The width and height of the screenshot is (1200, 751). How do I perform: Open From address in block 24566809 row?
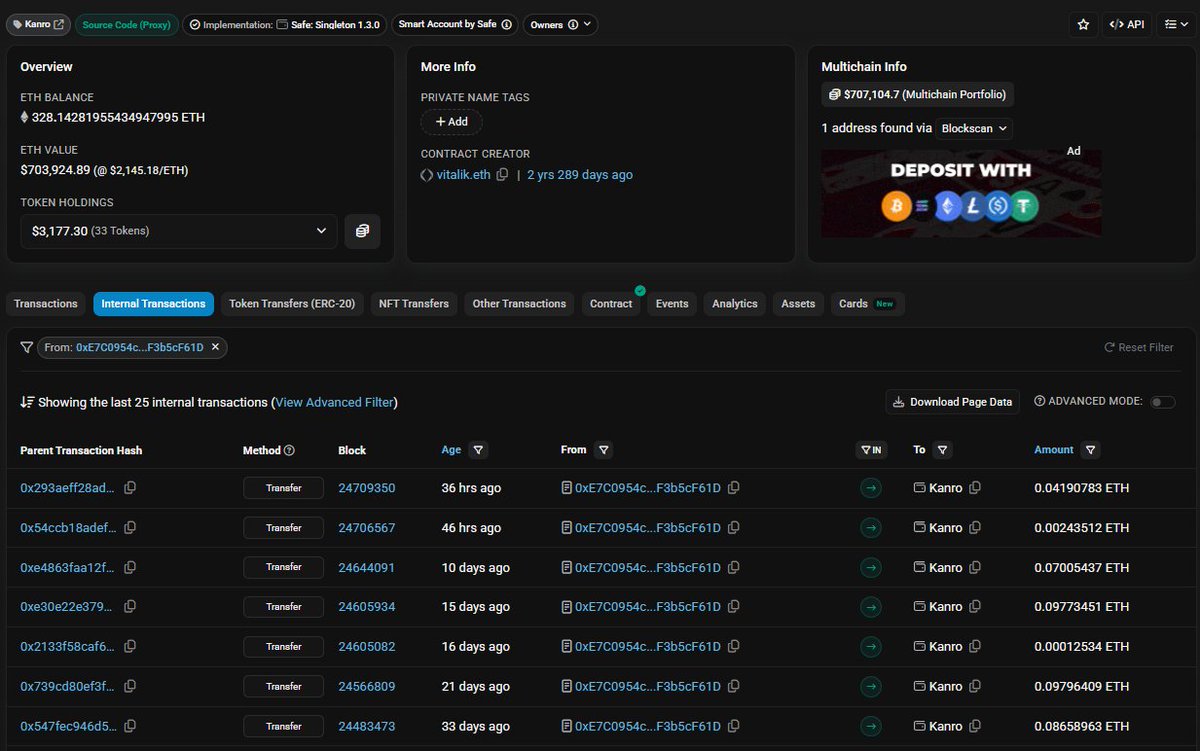coord(648,687)
